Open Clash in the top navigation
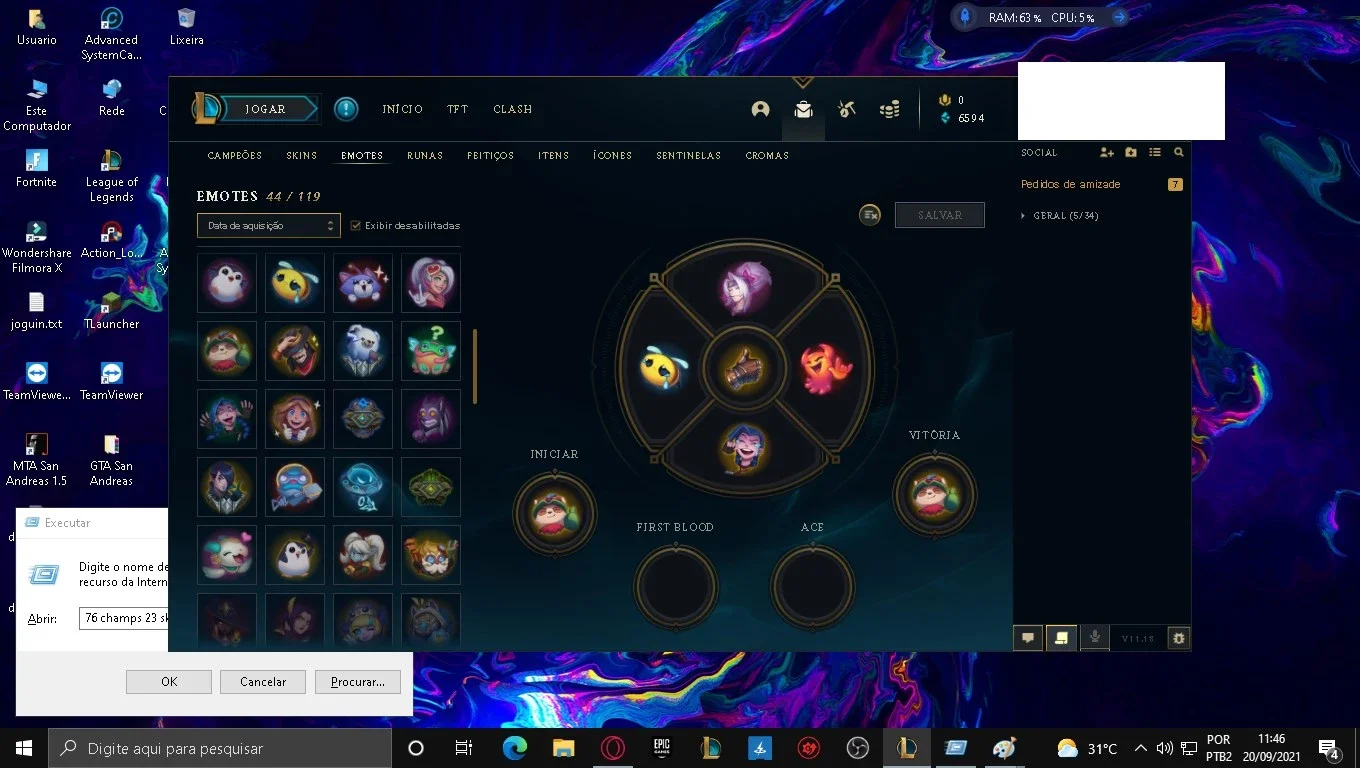Image resolution: width=1360 pixels, height=768 pixels. coord(513,109)
